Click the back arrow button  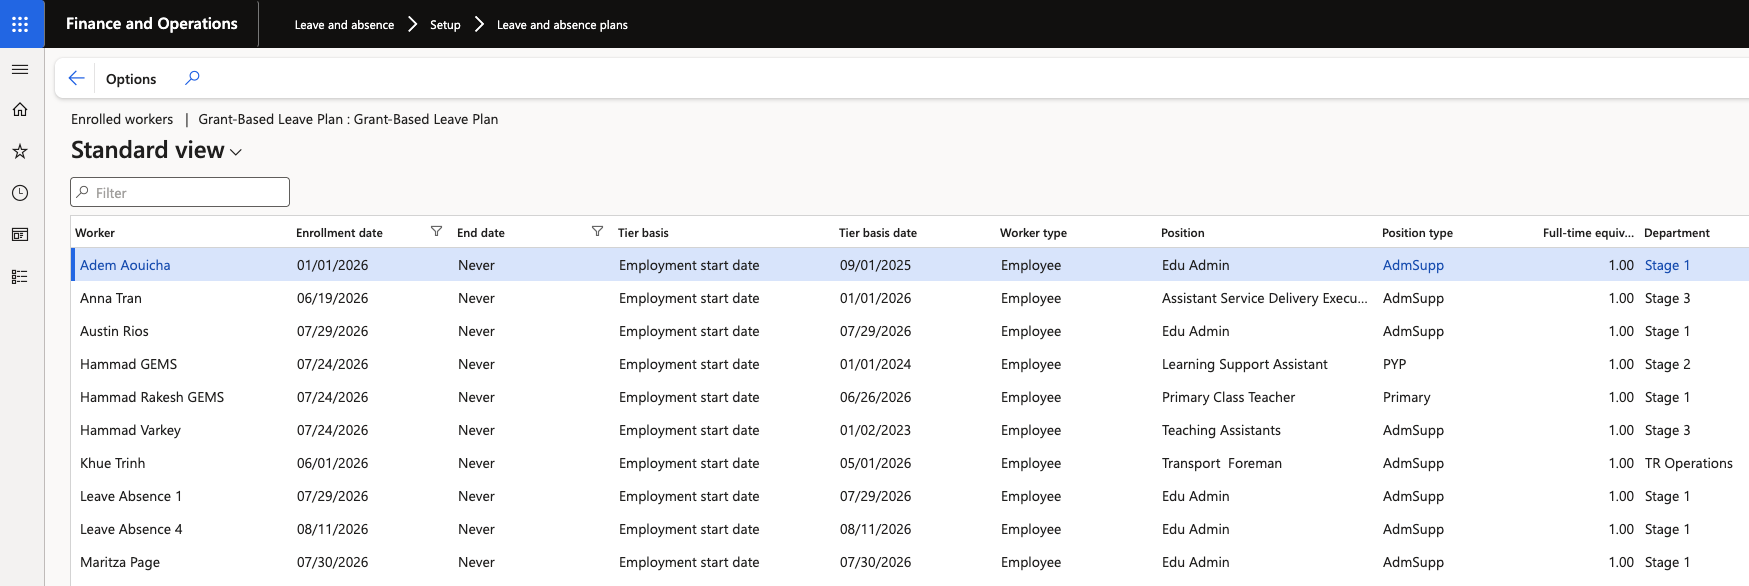pyautogui.click(x=76, y=78)
